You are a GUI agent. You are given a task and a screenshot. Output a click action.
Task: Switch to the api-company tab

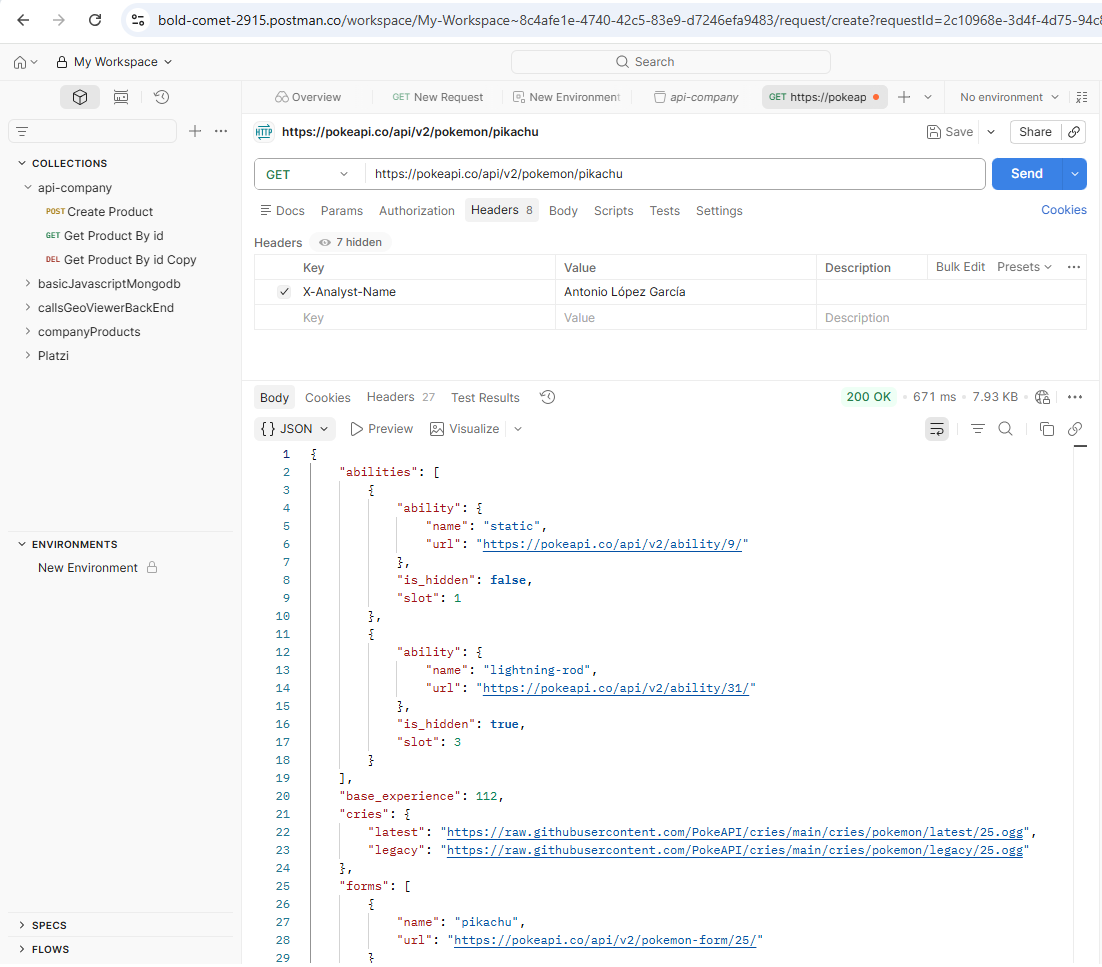click(696, 97)
